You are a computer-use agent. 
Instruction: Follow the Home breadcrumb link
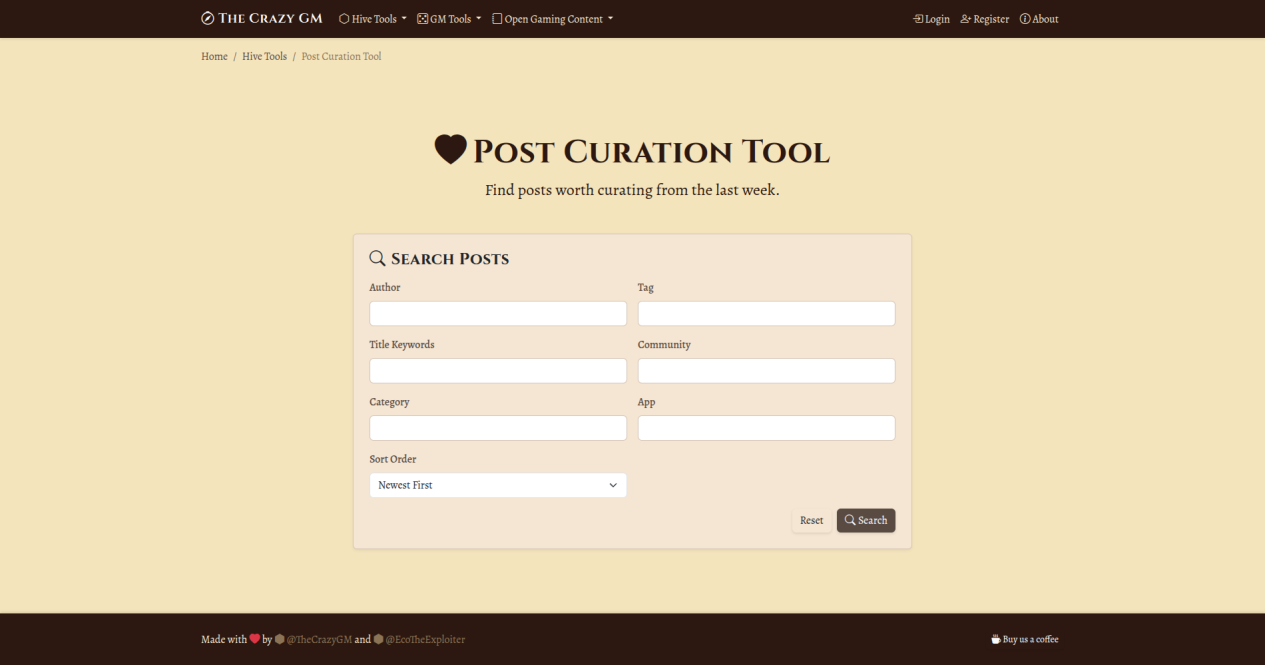(214, 56)
